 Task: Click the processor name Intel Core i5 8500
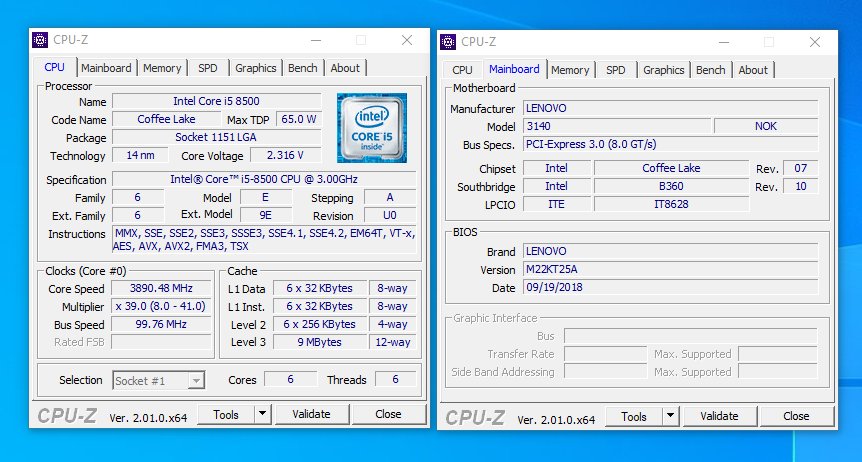tap(216, 101)
